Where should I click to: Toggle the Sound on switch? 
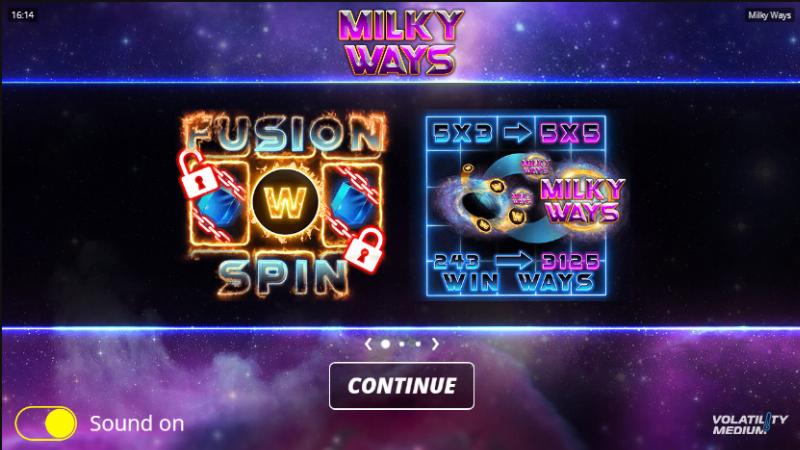[46, 423]
